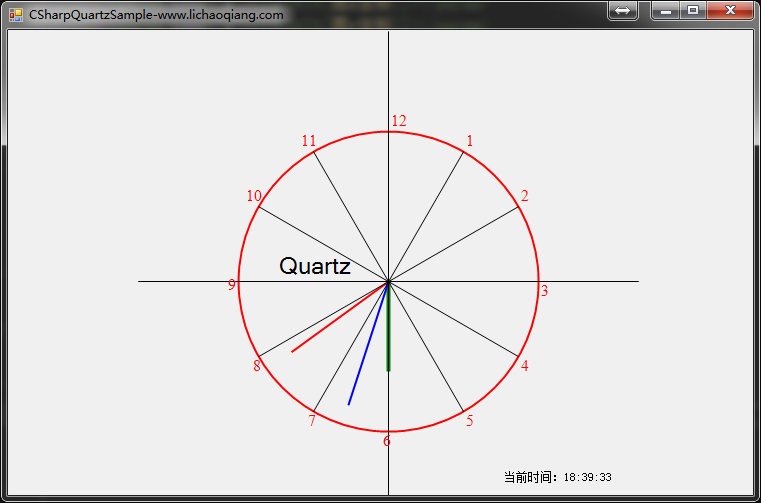Click the number 1 on the clock dial
The width and height of the screenshot is (761, 503).
470,141
